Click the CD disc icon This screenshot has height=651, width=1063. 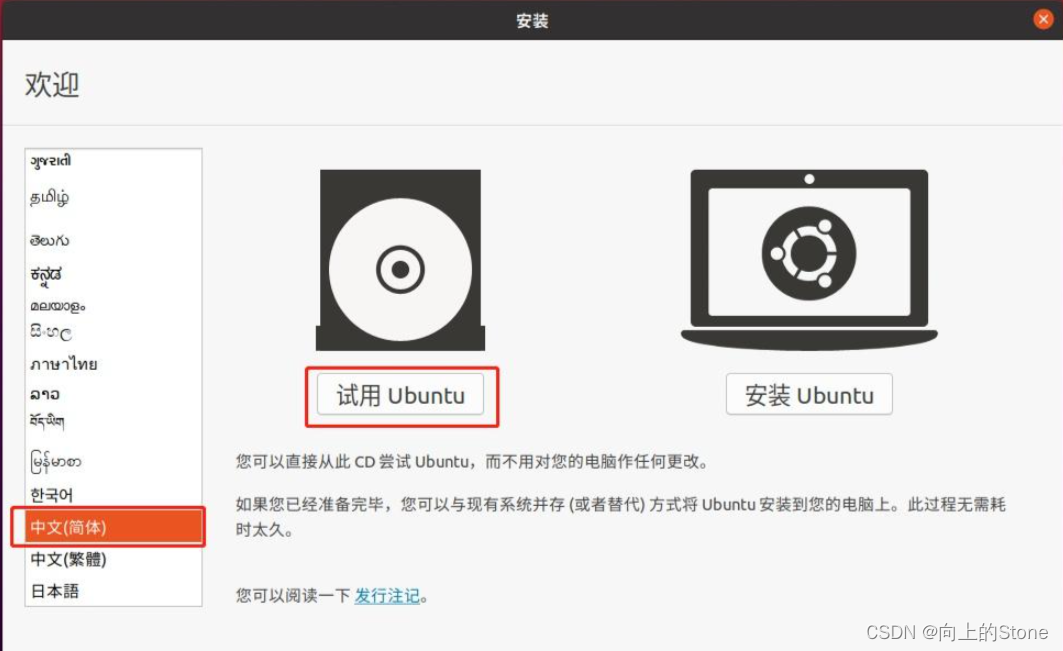[400, 260]
